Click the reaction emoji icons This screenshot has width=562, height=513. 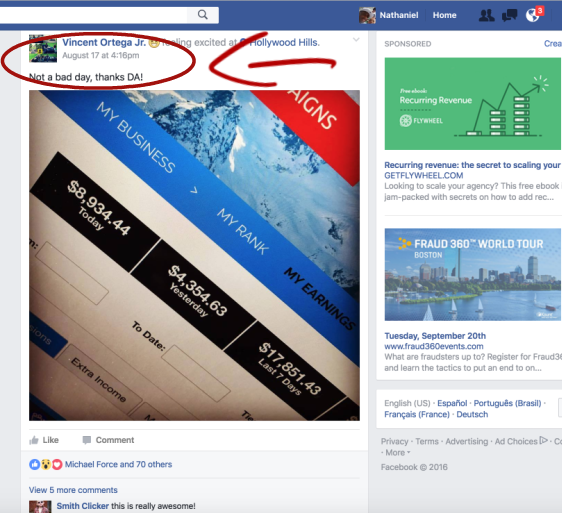tap(46, 464)
